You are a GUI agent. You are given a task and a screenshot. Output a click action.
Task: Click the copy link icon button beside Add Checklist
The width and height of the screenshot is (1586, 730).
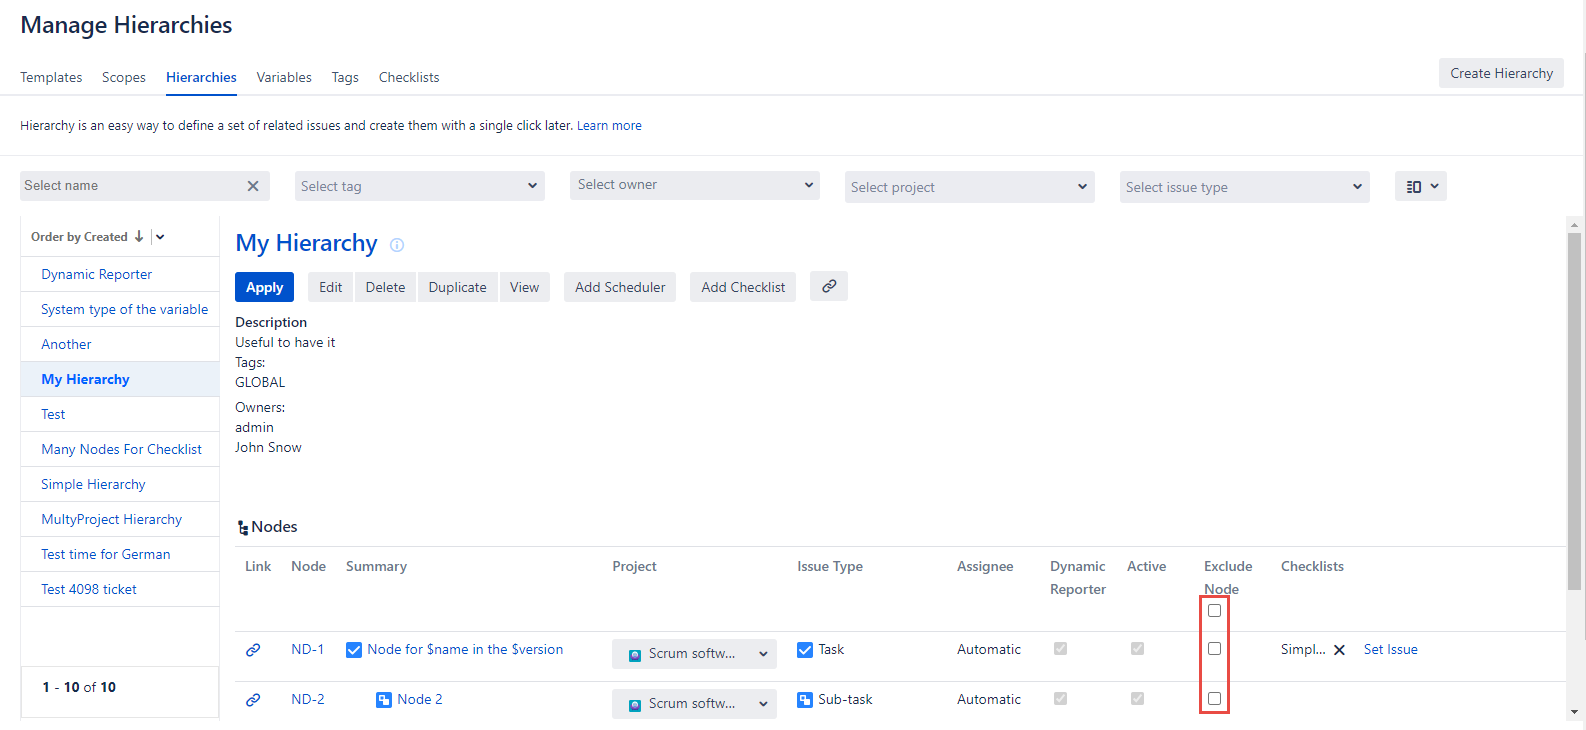pyautogui.click(x=828, y=286)
